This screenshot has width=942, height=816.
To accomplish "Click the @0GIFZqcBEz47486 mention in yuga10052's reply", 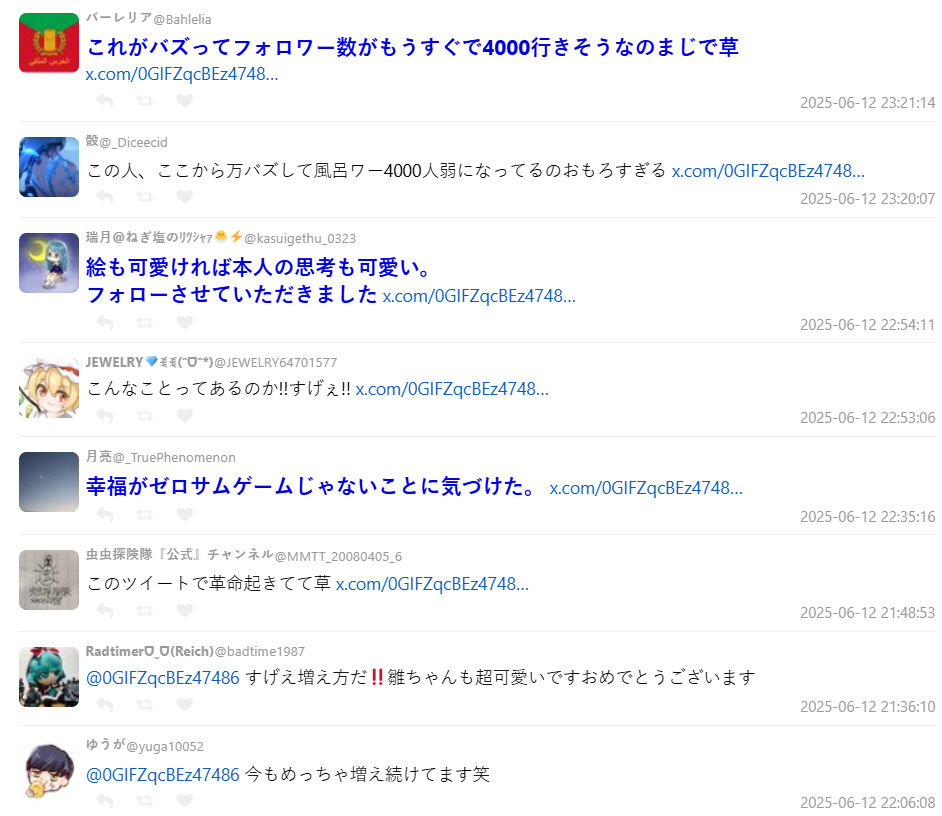I will click(x=163, y=775).
